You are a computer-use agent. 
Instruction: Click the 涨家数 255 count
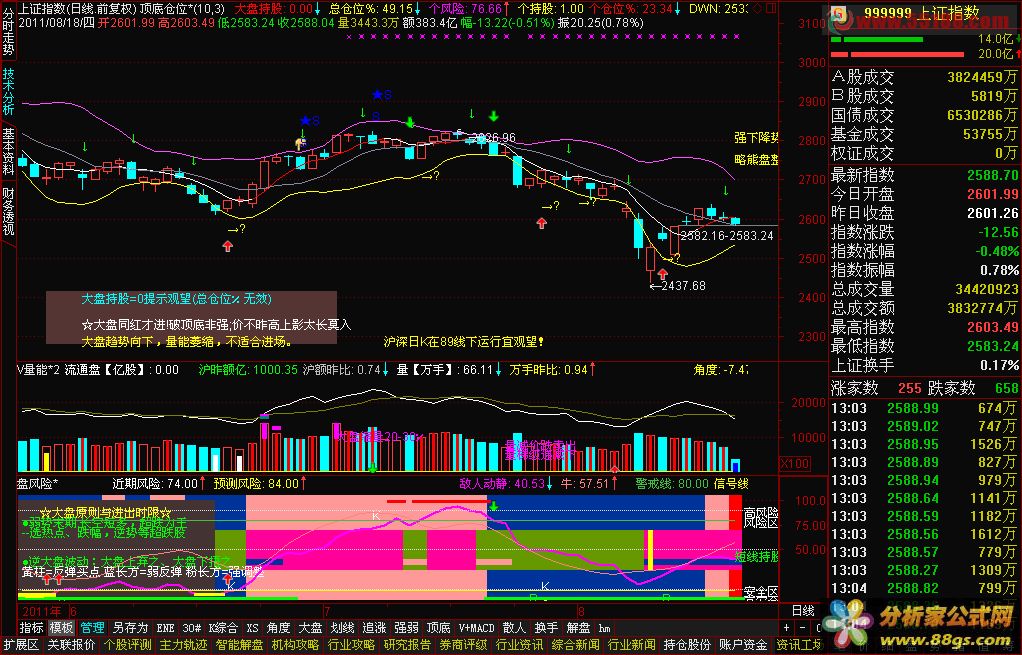(x=909, y=388)
